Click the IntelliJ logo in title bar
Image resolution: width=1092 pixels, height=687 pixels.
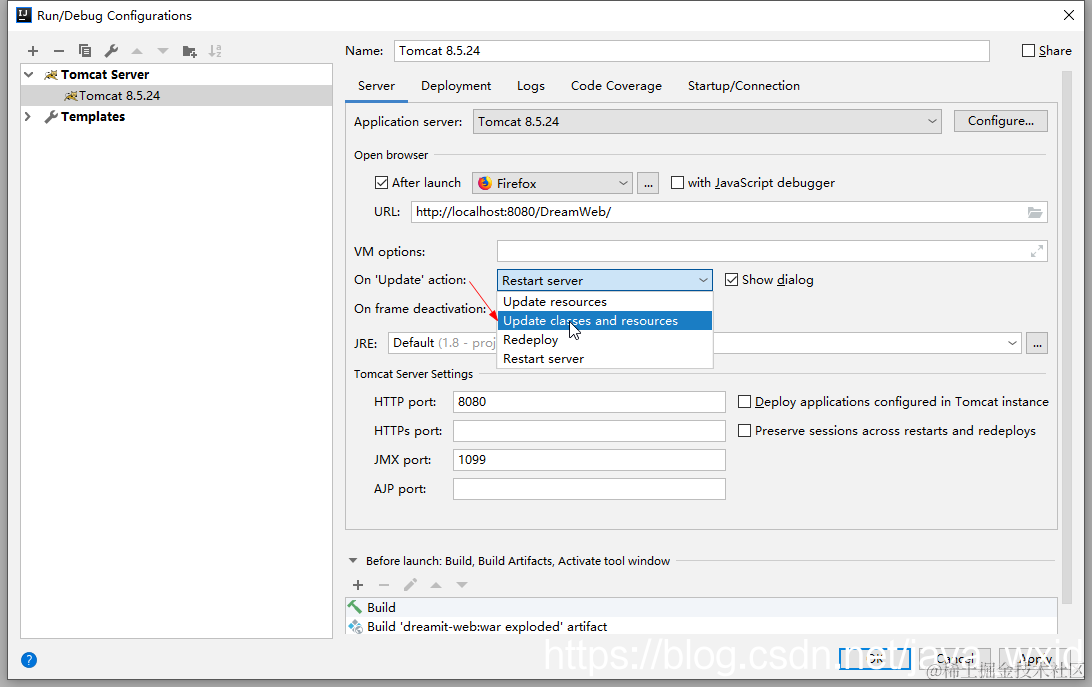pos(24,15)
